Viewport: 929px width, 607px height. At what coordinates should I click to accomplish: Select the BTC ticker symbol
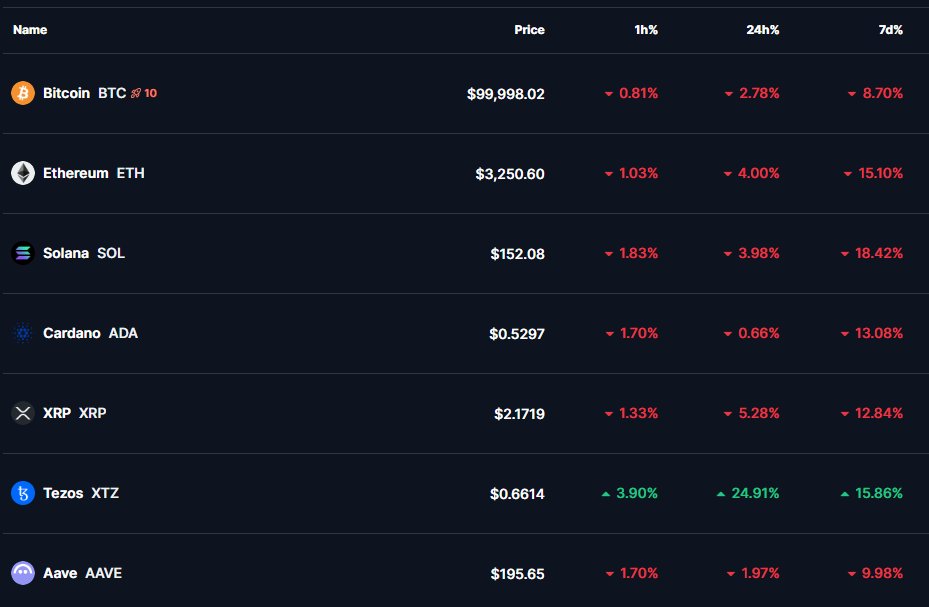(x=112, y=93)
